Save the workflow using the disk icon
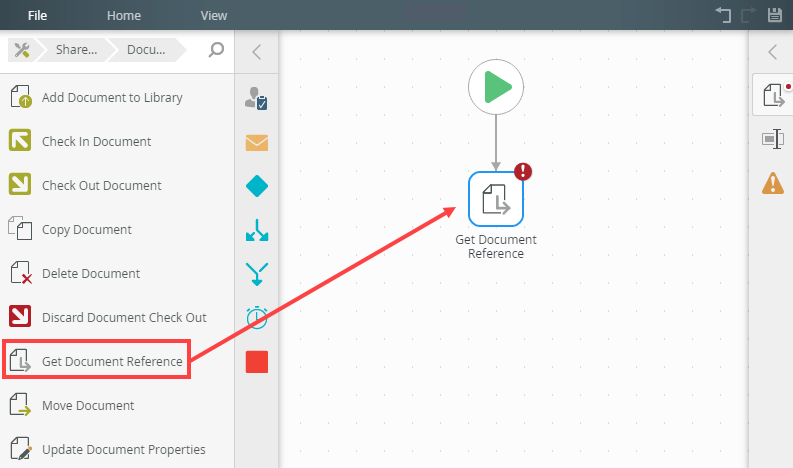This screenshot has height=468, width=793. point(775,15)
